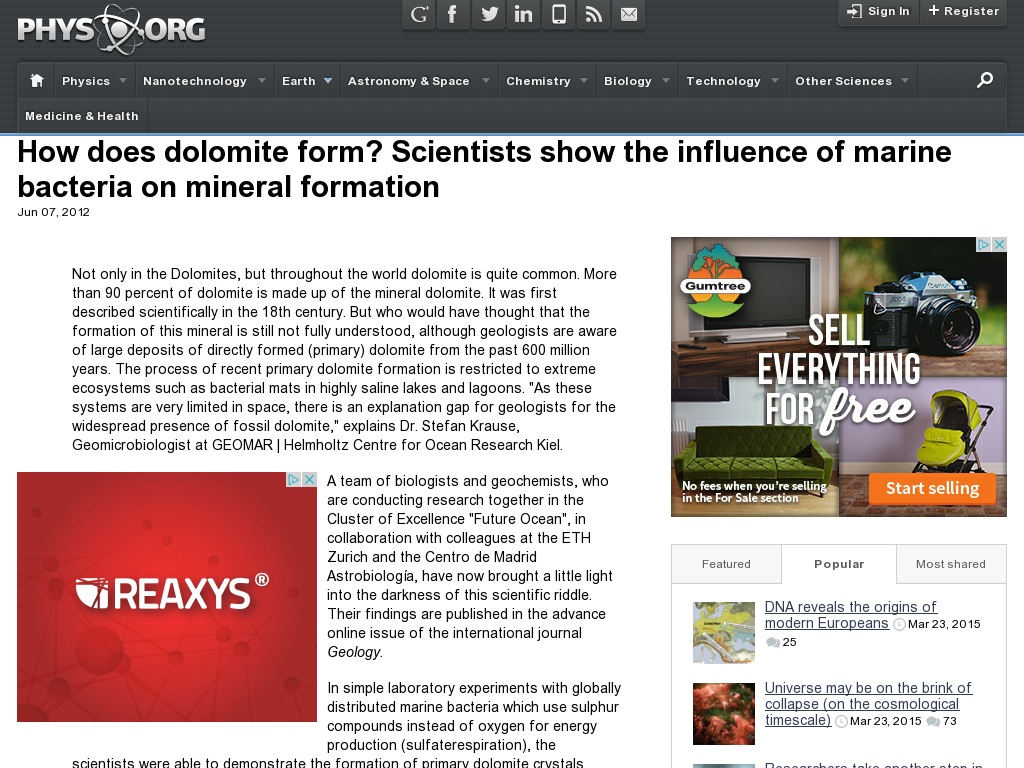Select the Twitter icon in the header
This screenshot has height=768, width=1024.
[x=488, y=14]
